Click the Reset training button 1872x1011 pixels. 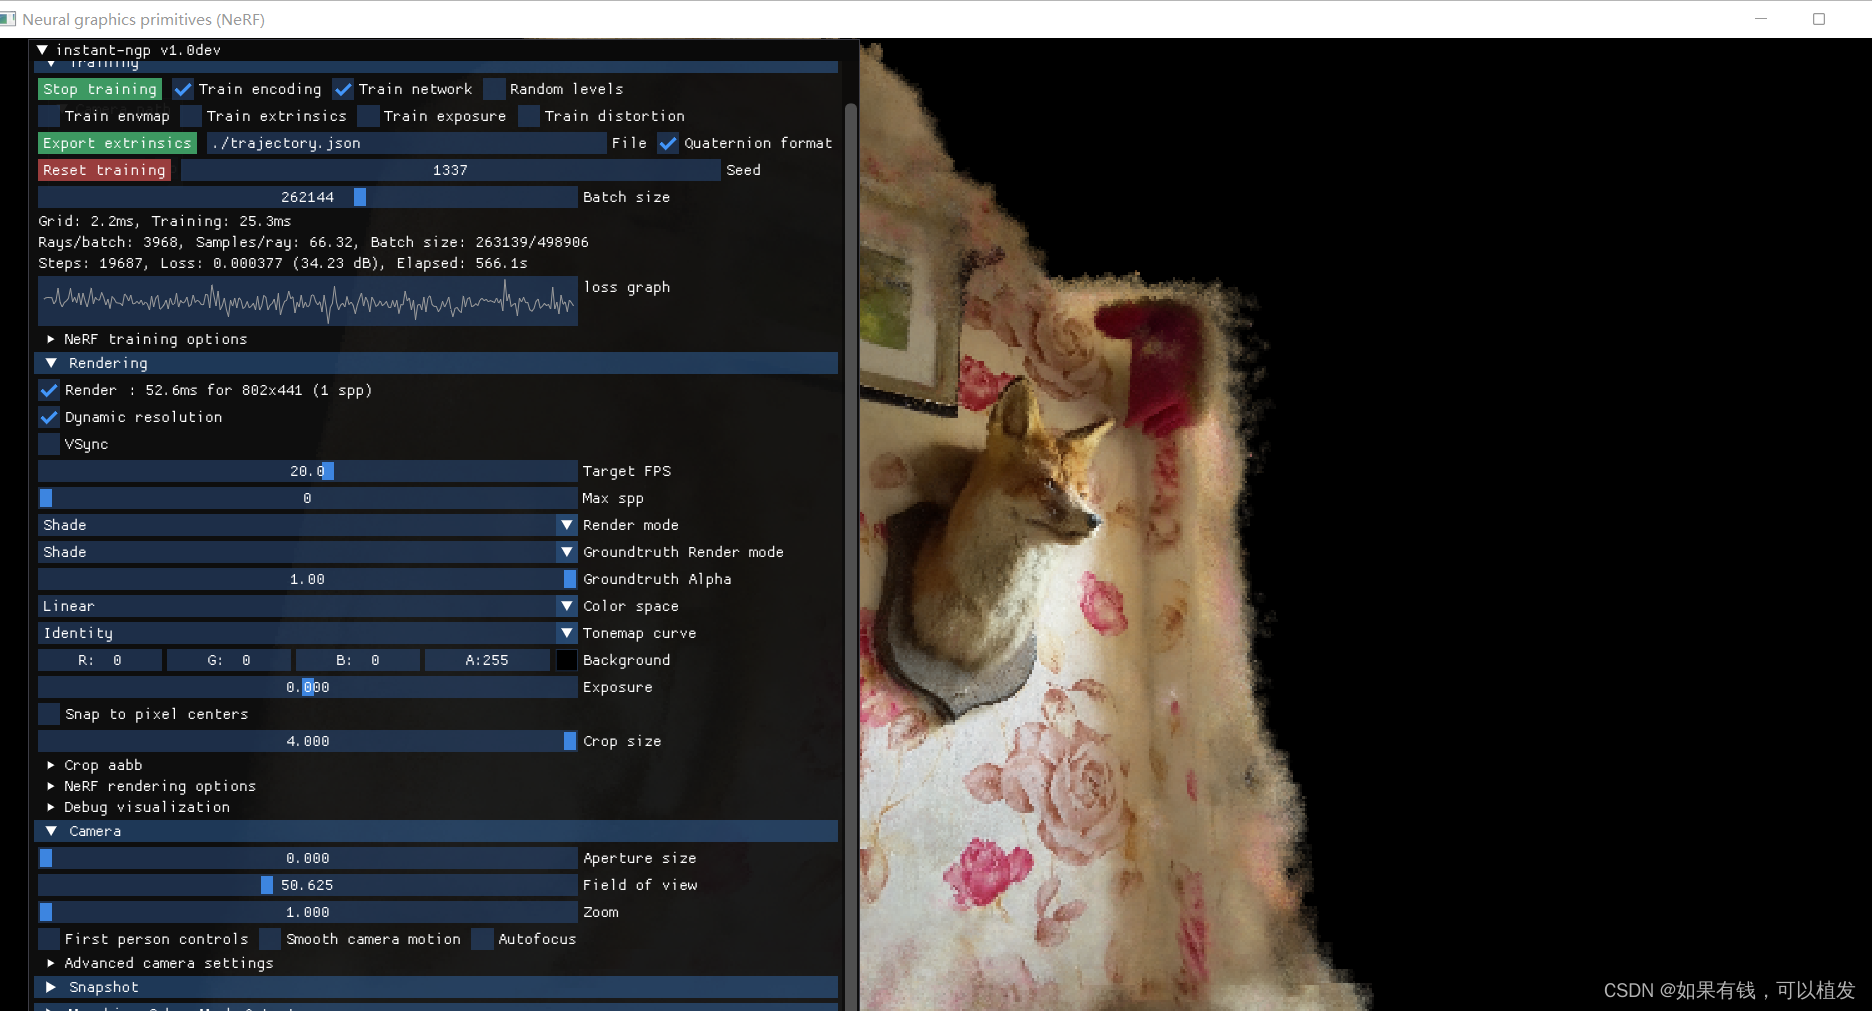tap(104, 170)
